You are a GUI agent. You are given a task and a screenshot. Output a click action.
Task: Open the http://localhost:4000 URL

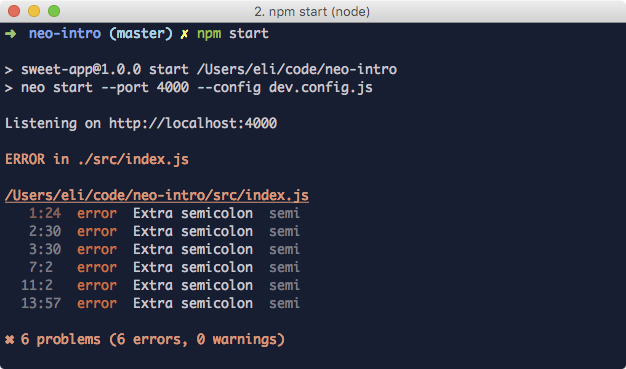pos(193,123)
